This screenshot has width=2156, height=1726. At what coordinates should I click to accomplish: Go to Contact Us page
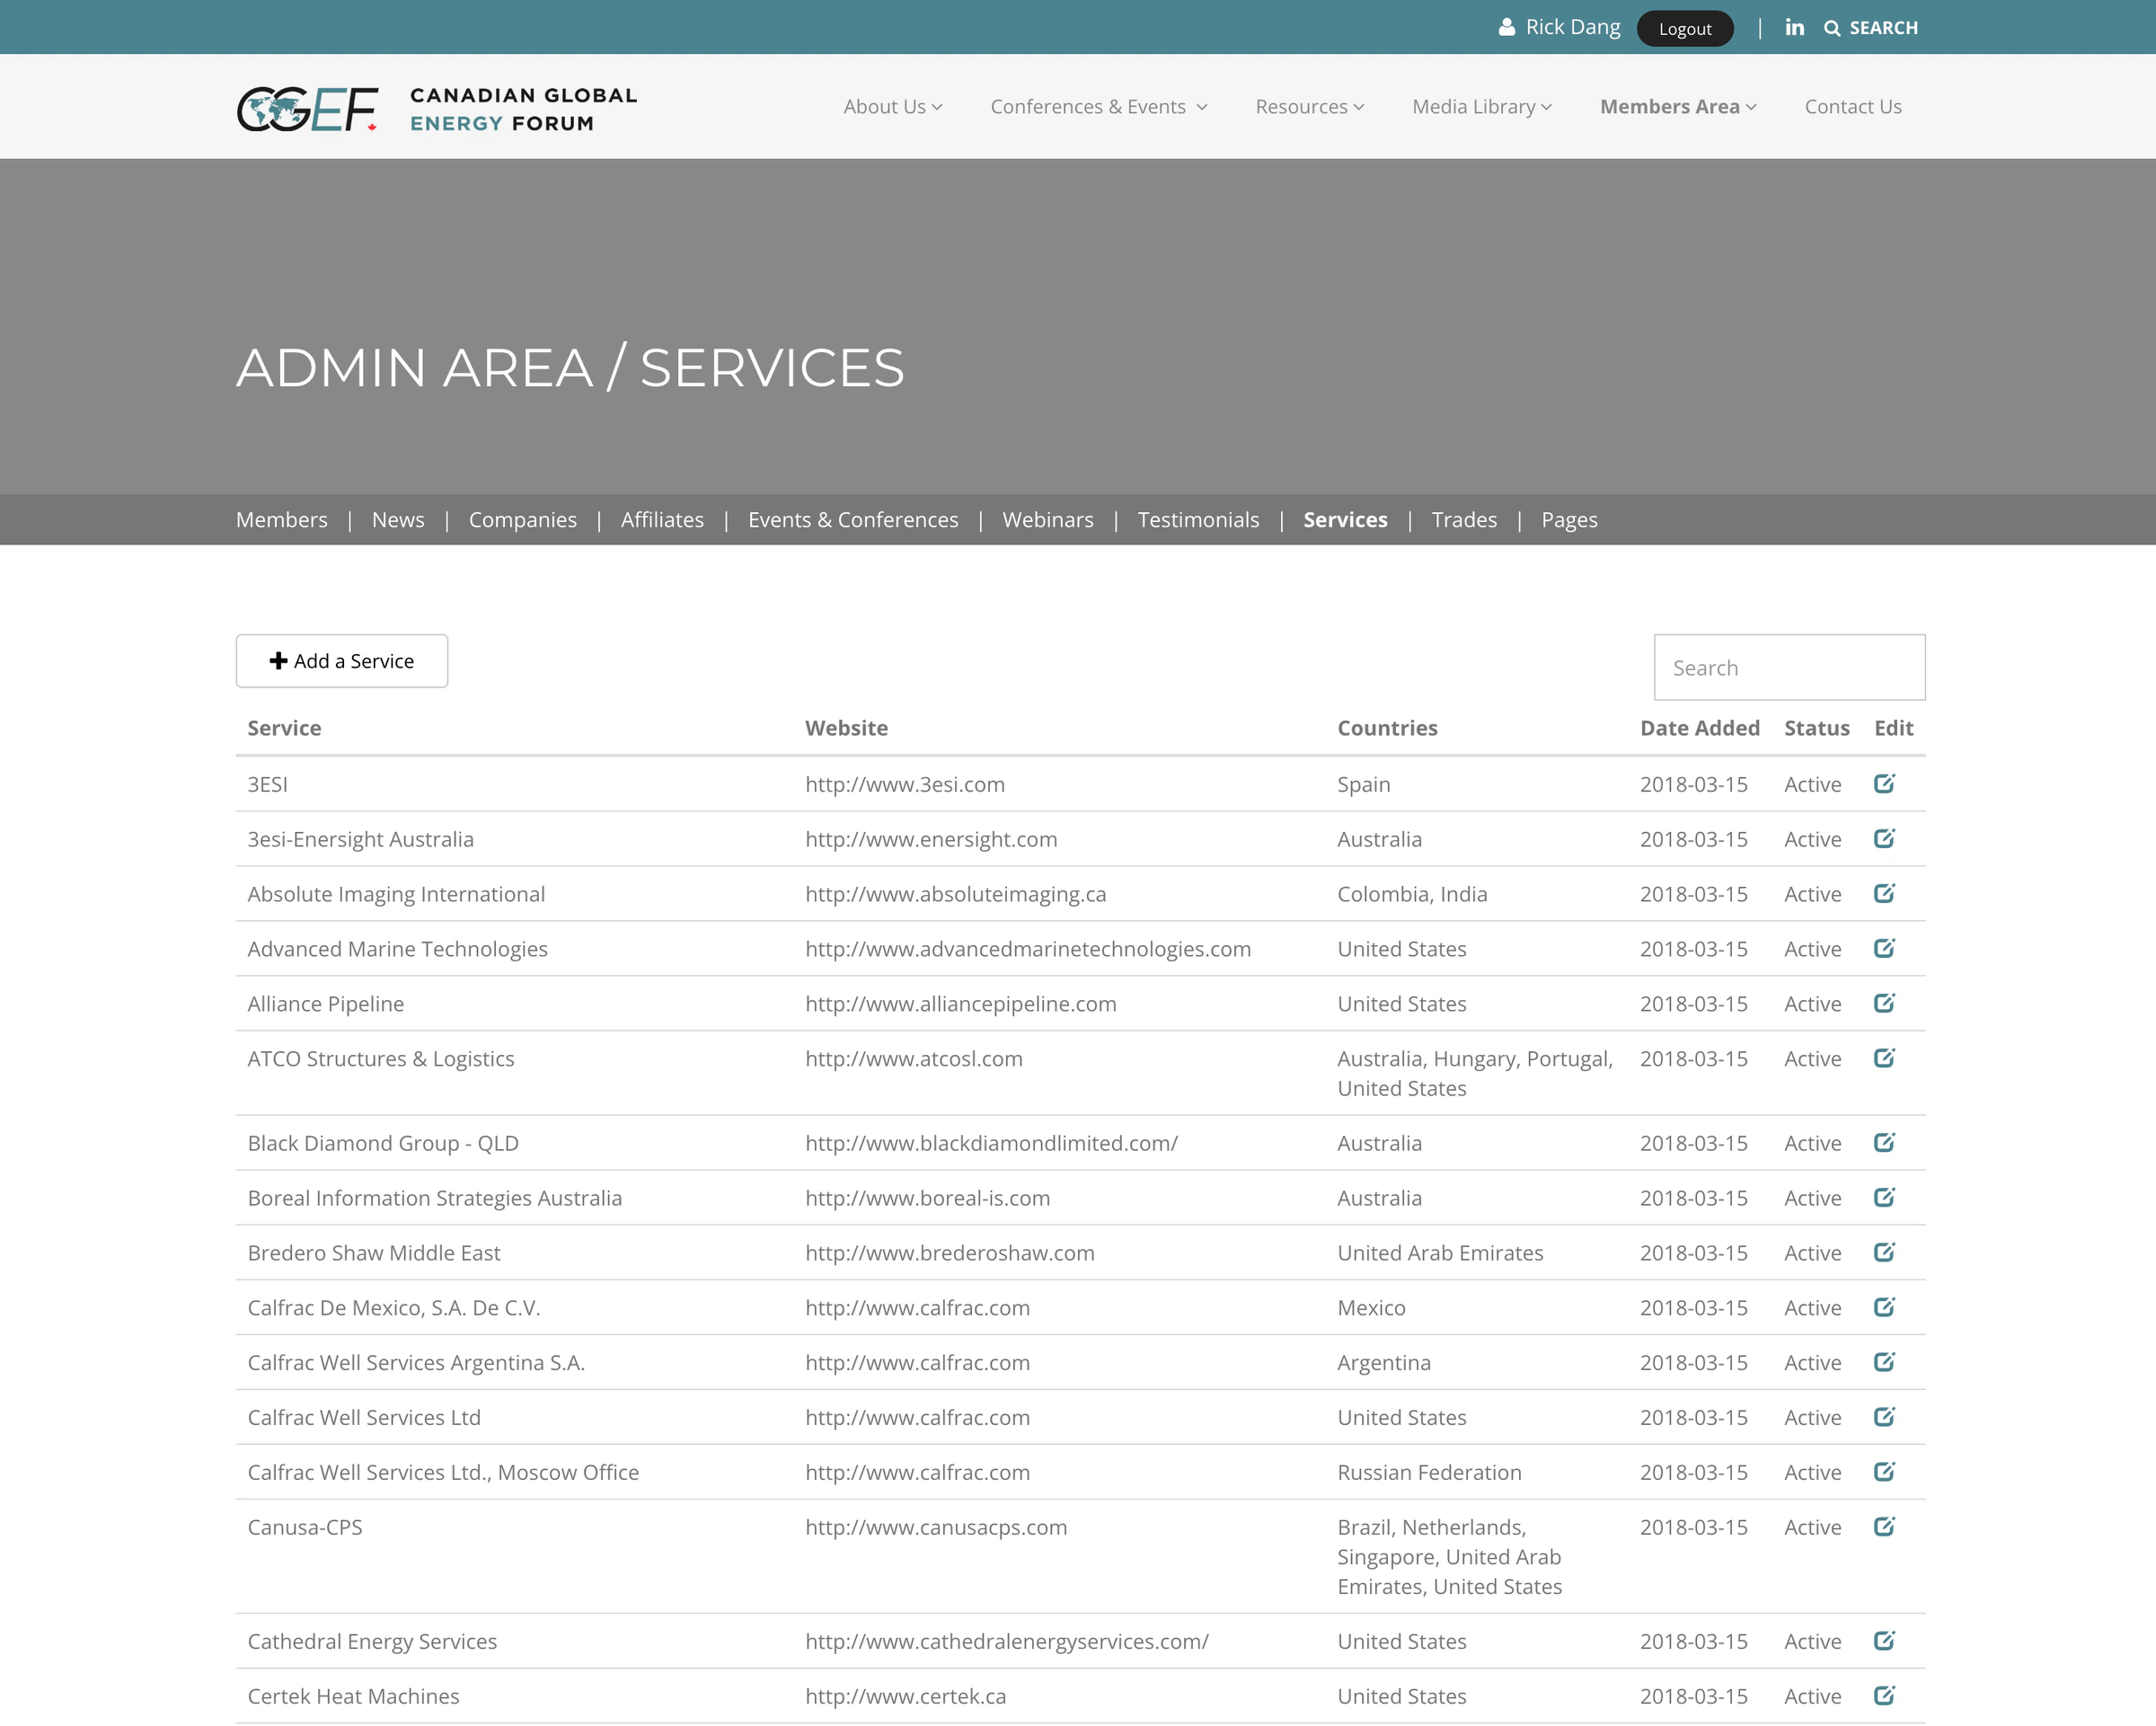click(x=1853, y=107)
